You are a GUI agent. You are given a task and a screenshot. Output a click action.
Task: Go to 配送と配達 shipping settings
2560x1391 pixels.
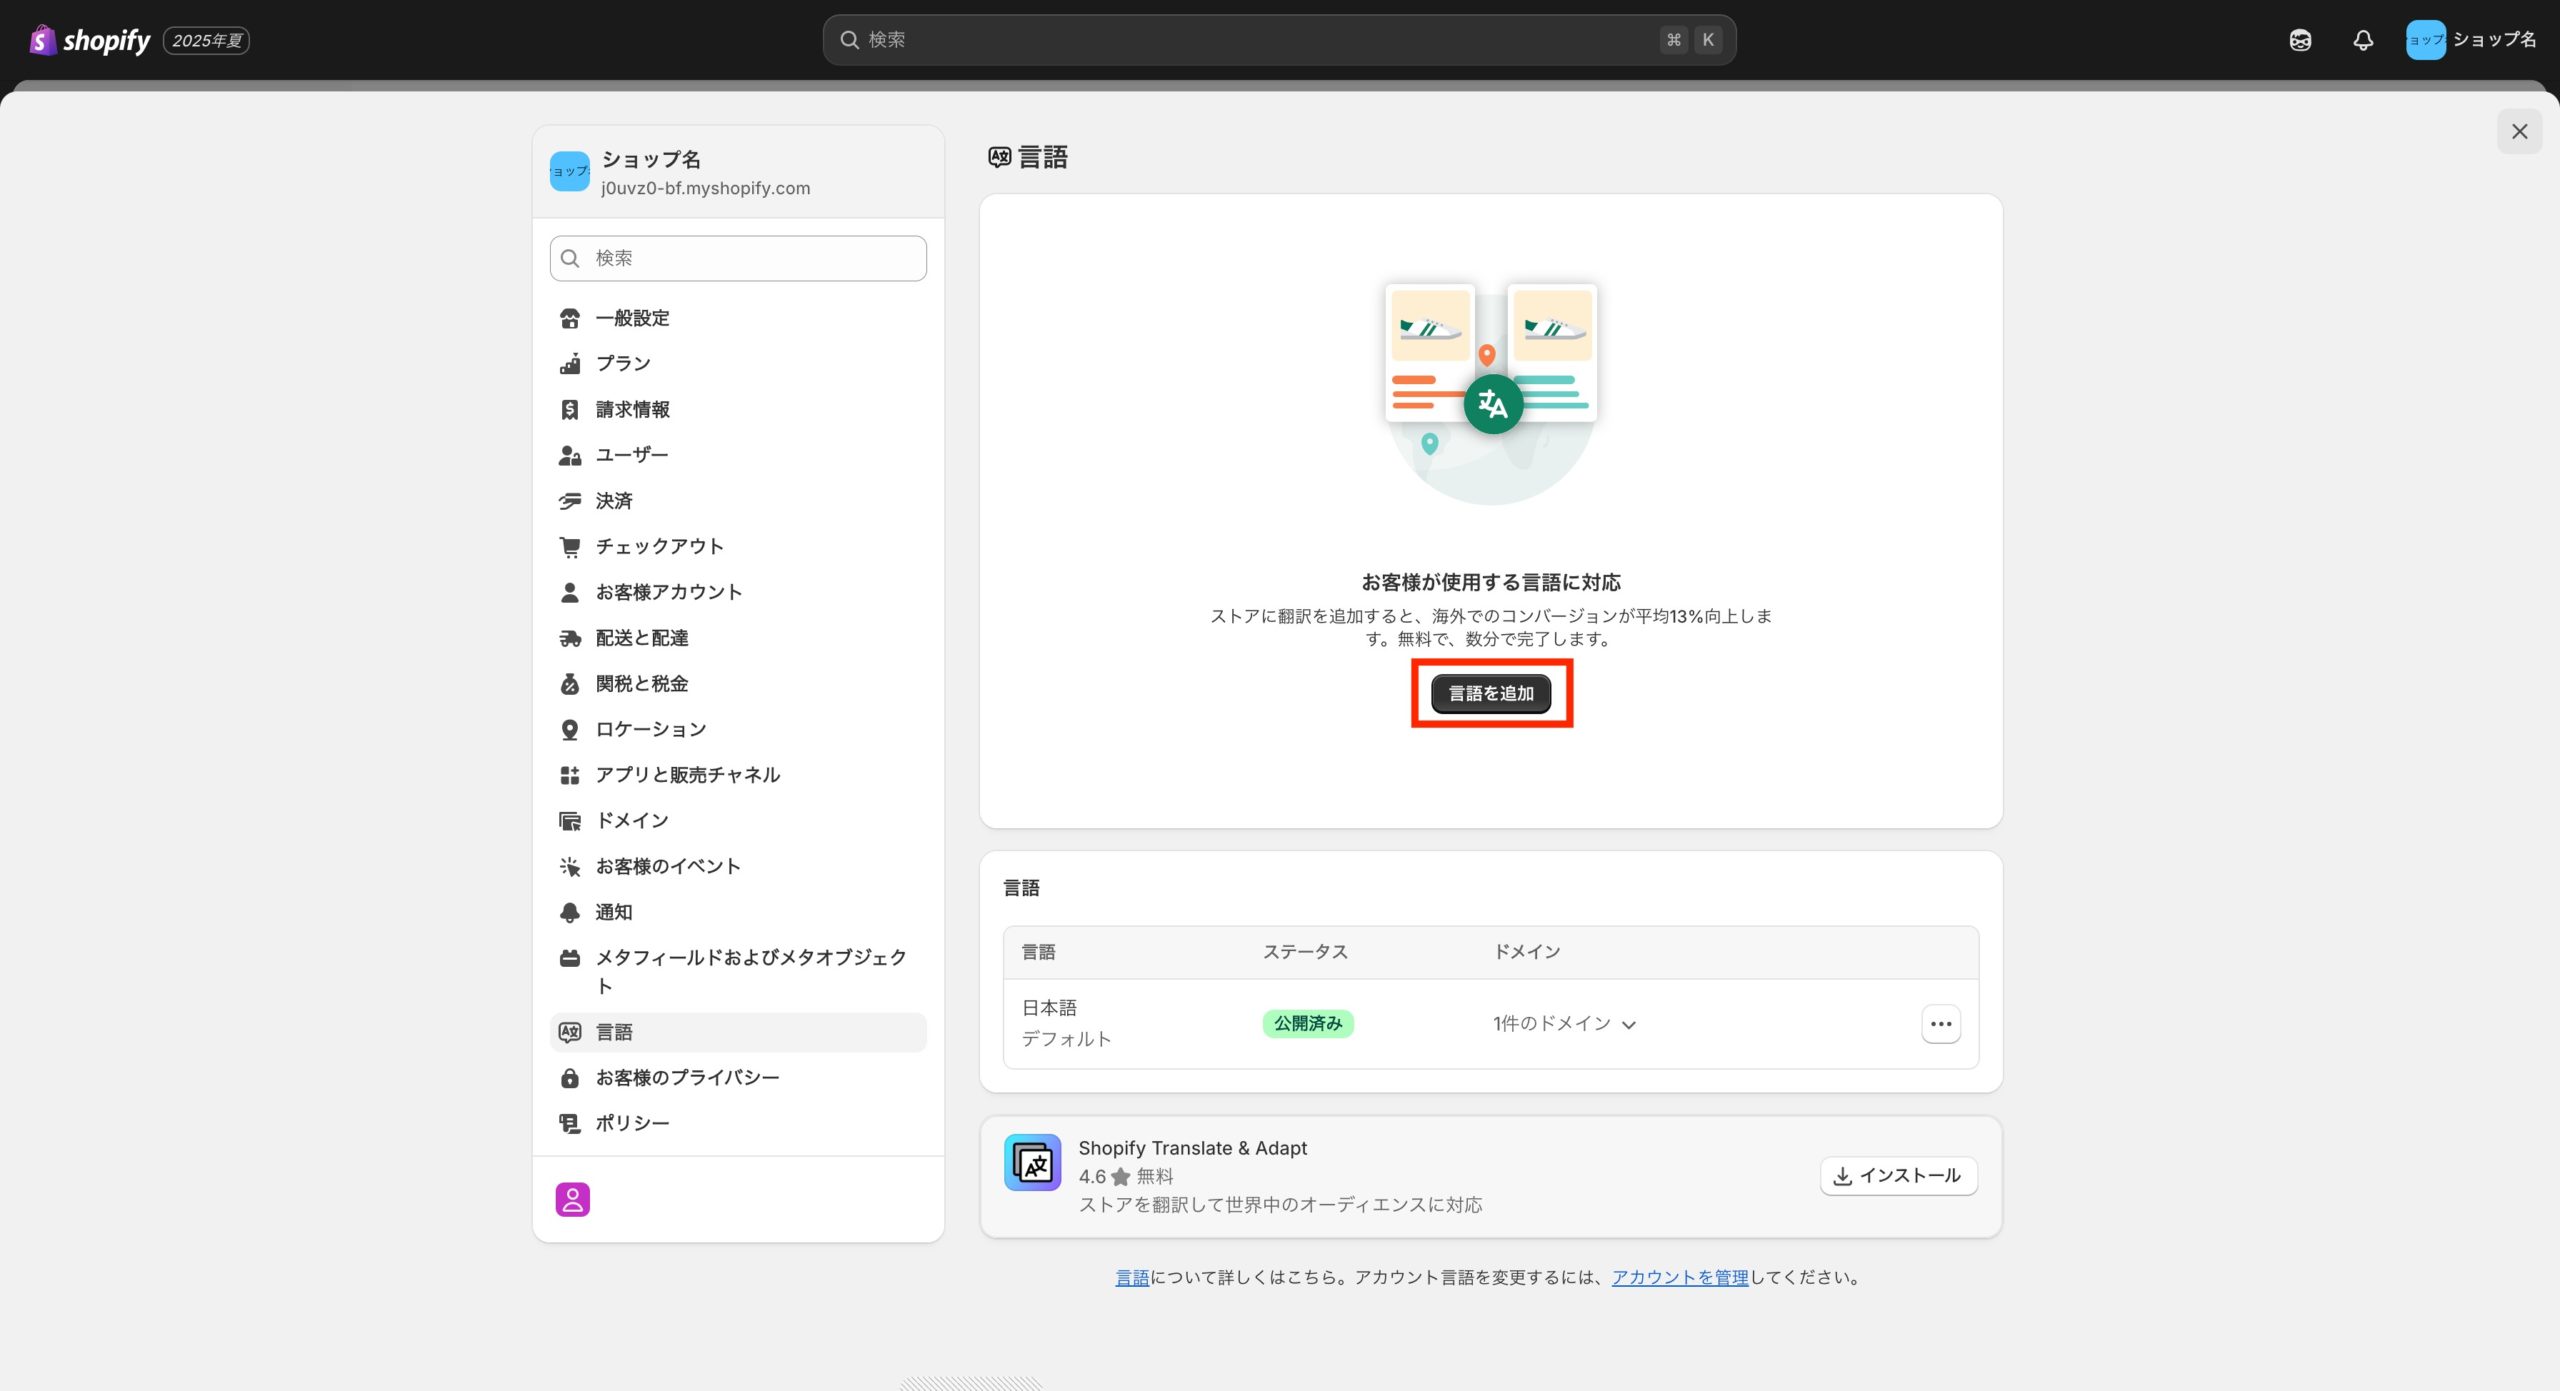click(641, 638)
